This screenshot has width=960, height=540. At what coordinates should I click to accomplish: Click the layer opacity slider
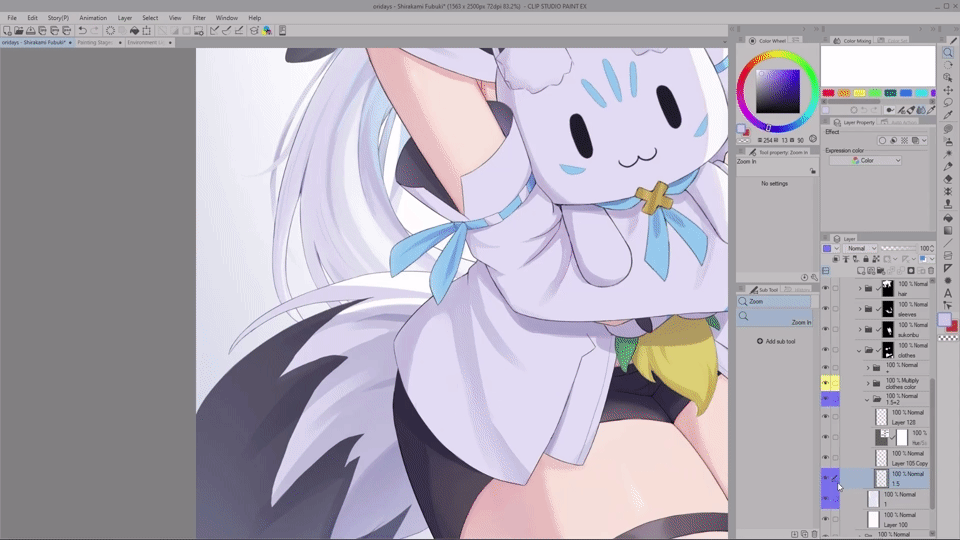pyautogui.click(x=899, y=249)
